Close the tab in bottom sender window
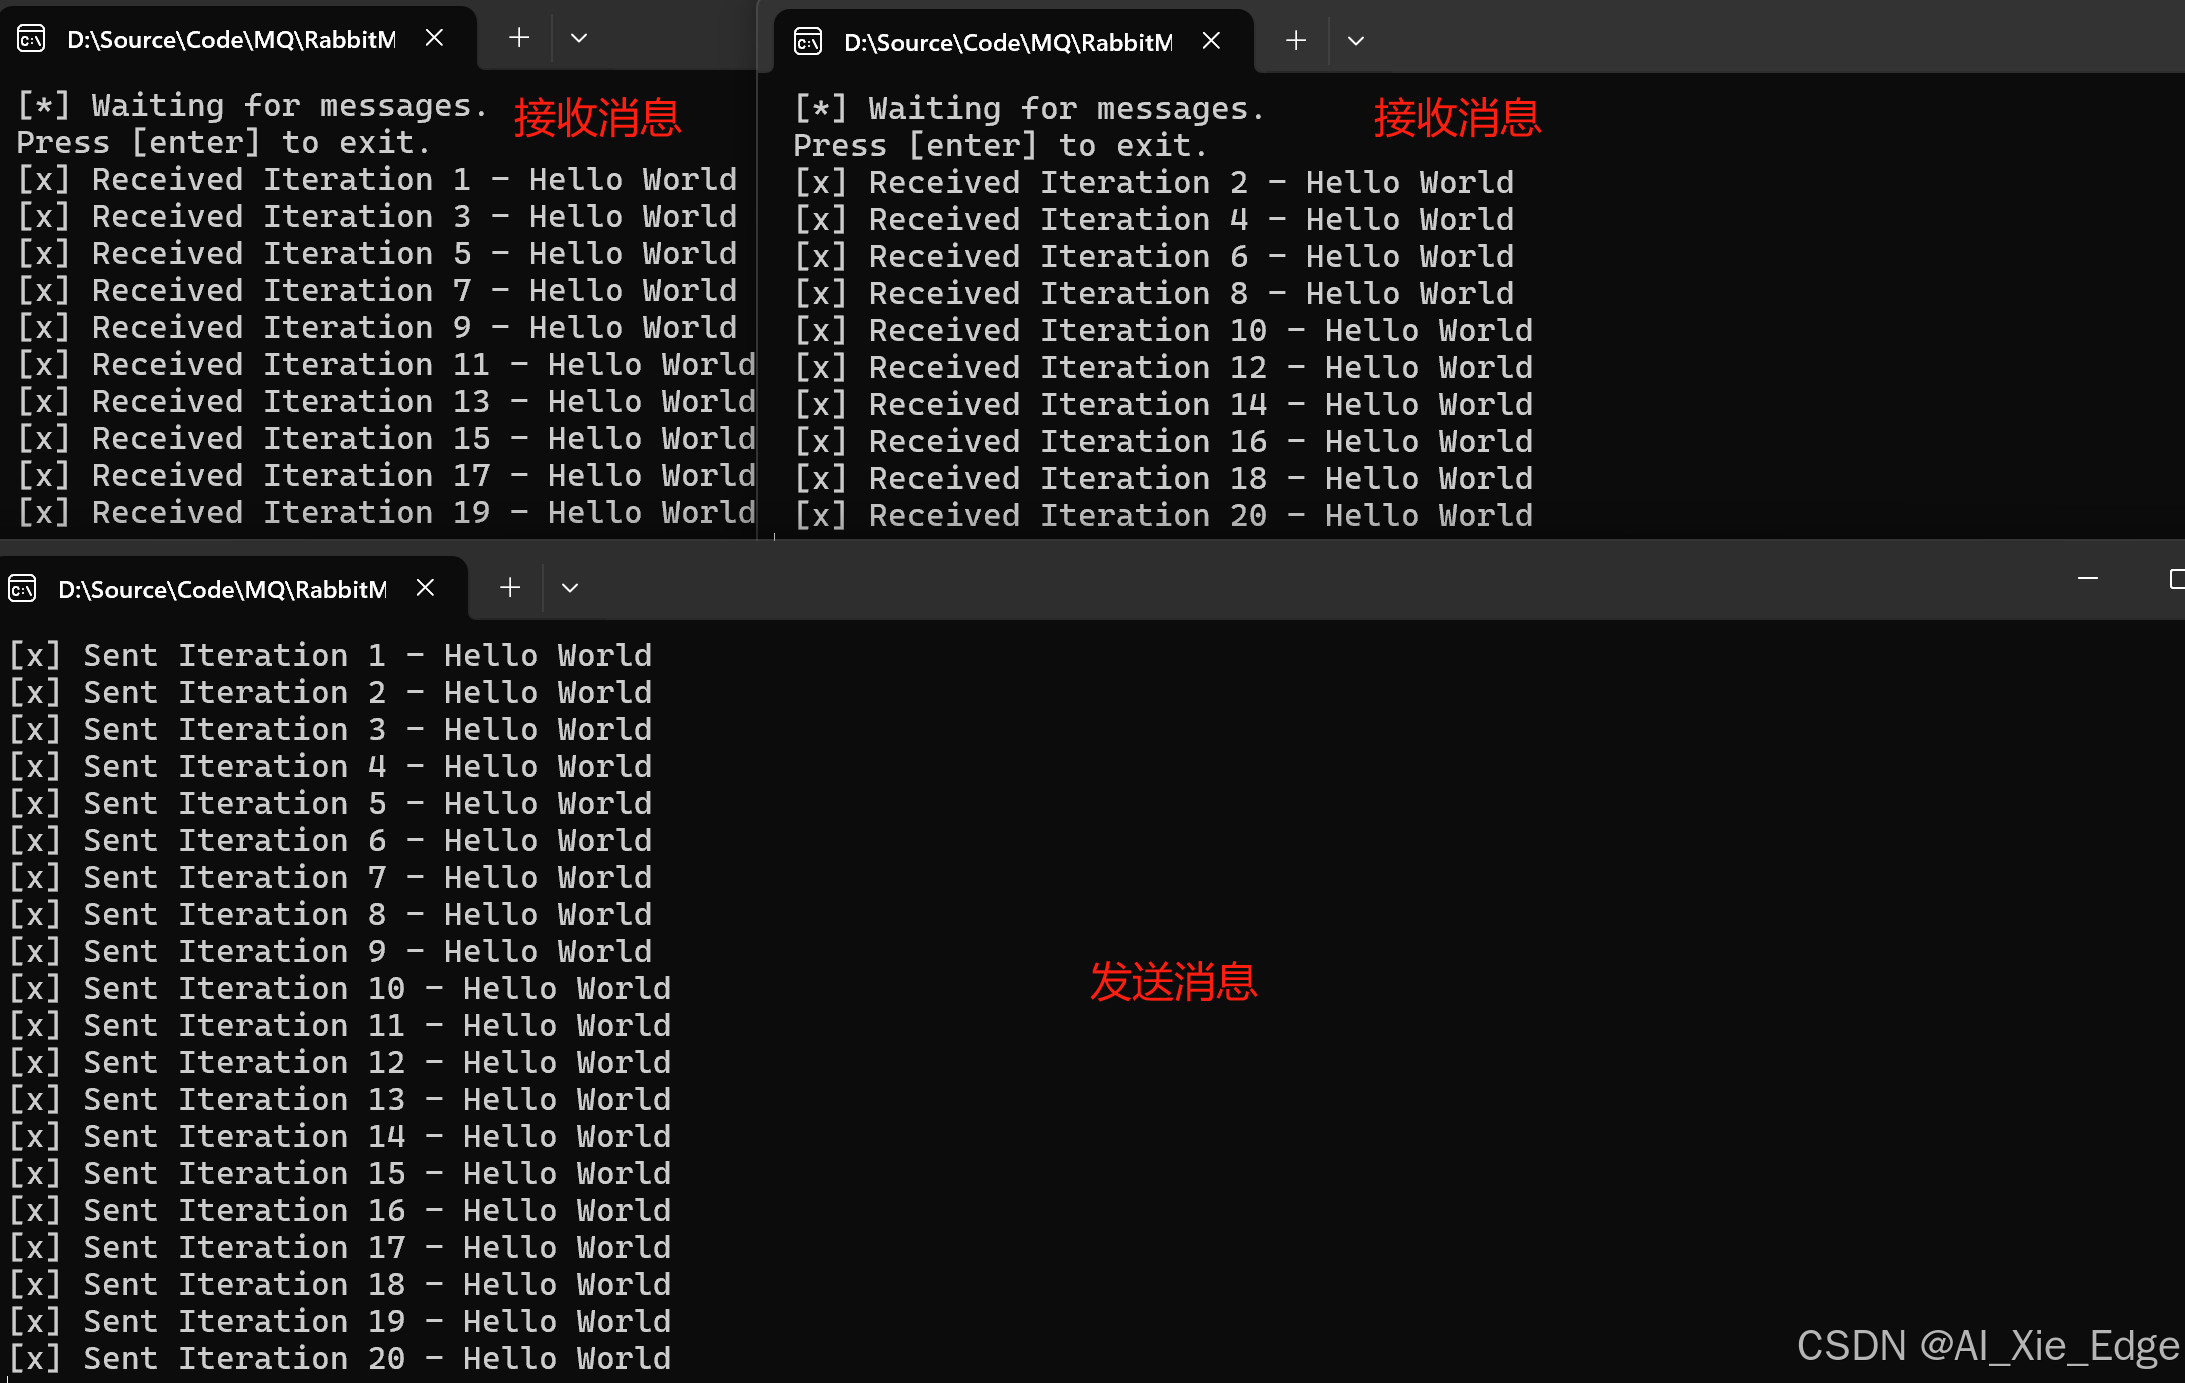Viewport: 2185px width, 1383px height. tap(425, 588)
